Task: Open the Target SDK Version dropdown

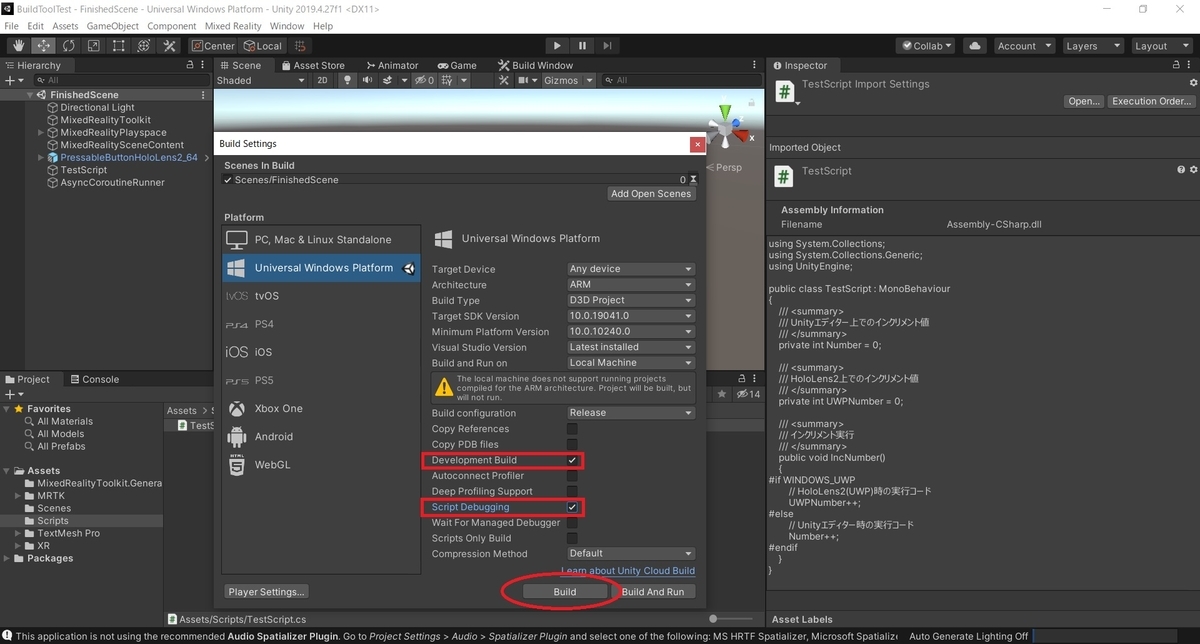Action: point(630,316)
